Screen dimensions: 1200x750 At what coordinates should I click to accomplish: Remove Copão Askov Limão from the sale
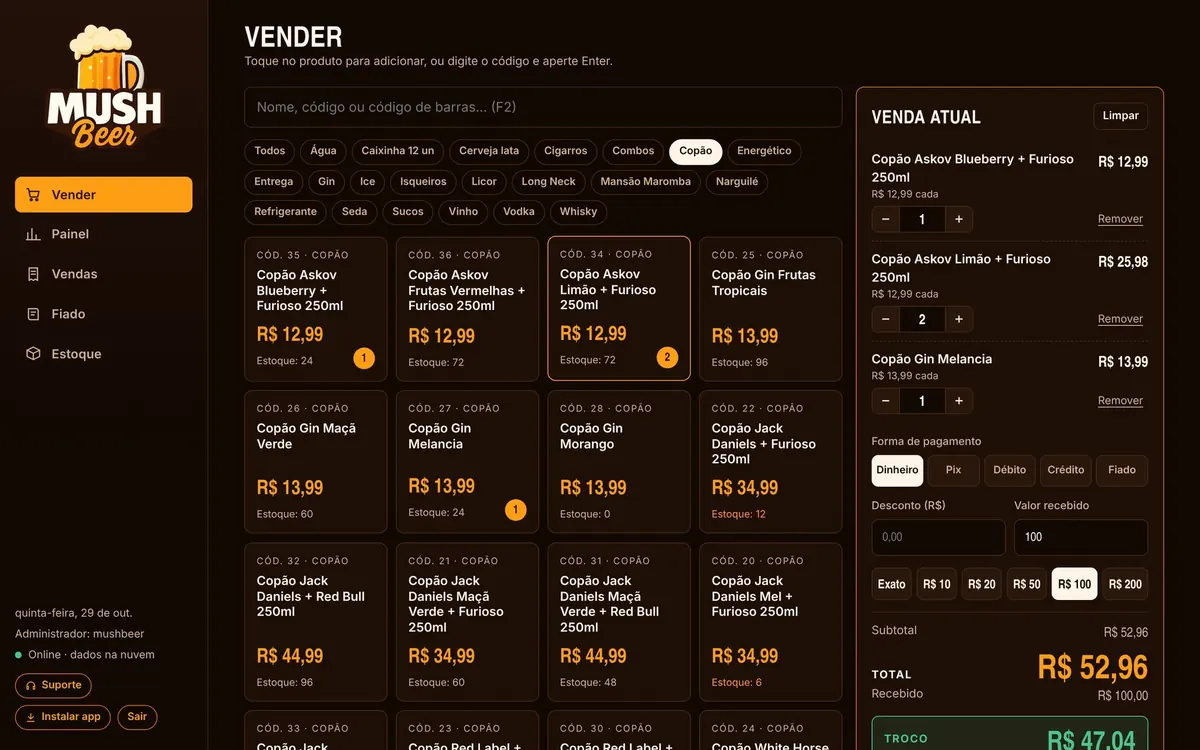pyautogui.click(x=1120, y=319)
